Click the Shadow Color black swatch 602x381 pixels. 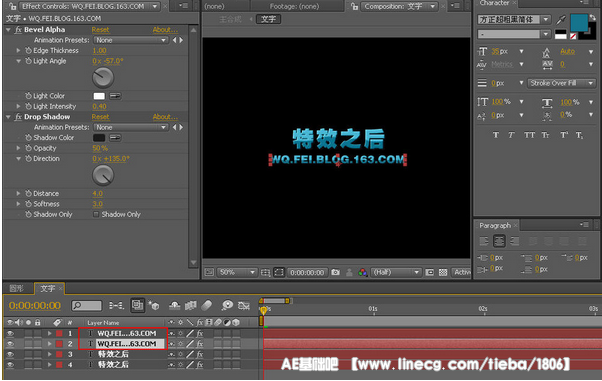(99, 137)
